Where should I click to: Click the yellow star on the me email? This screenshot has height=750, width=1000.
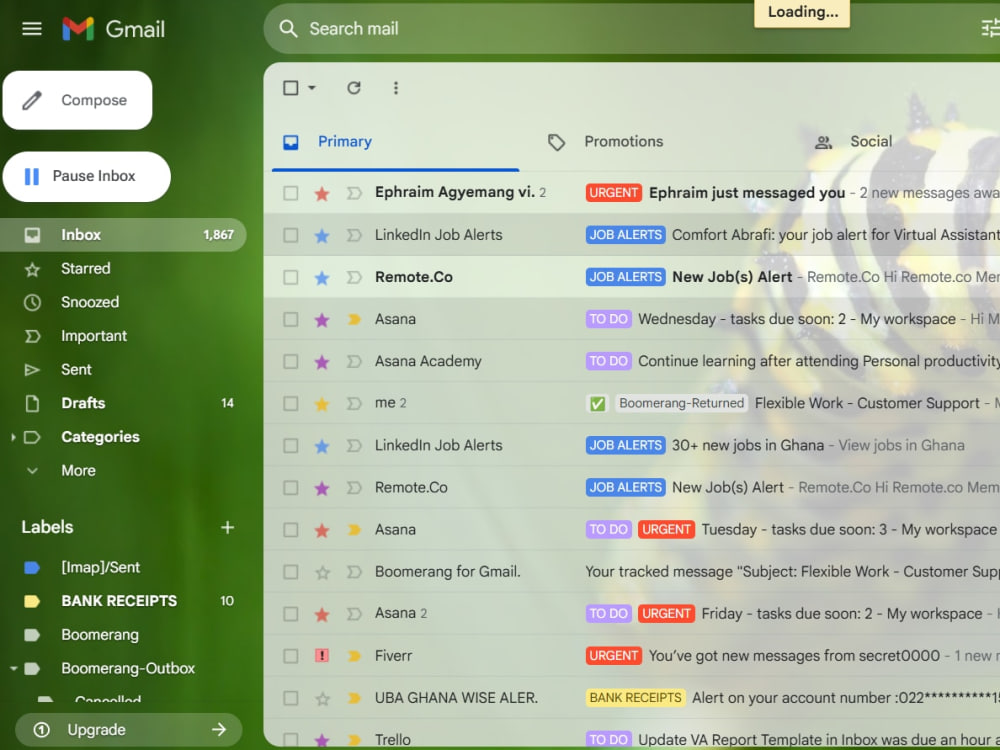point(322,404)
